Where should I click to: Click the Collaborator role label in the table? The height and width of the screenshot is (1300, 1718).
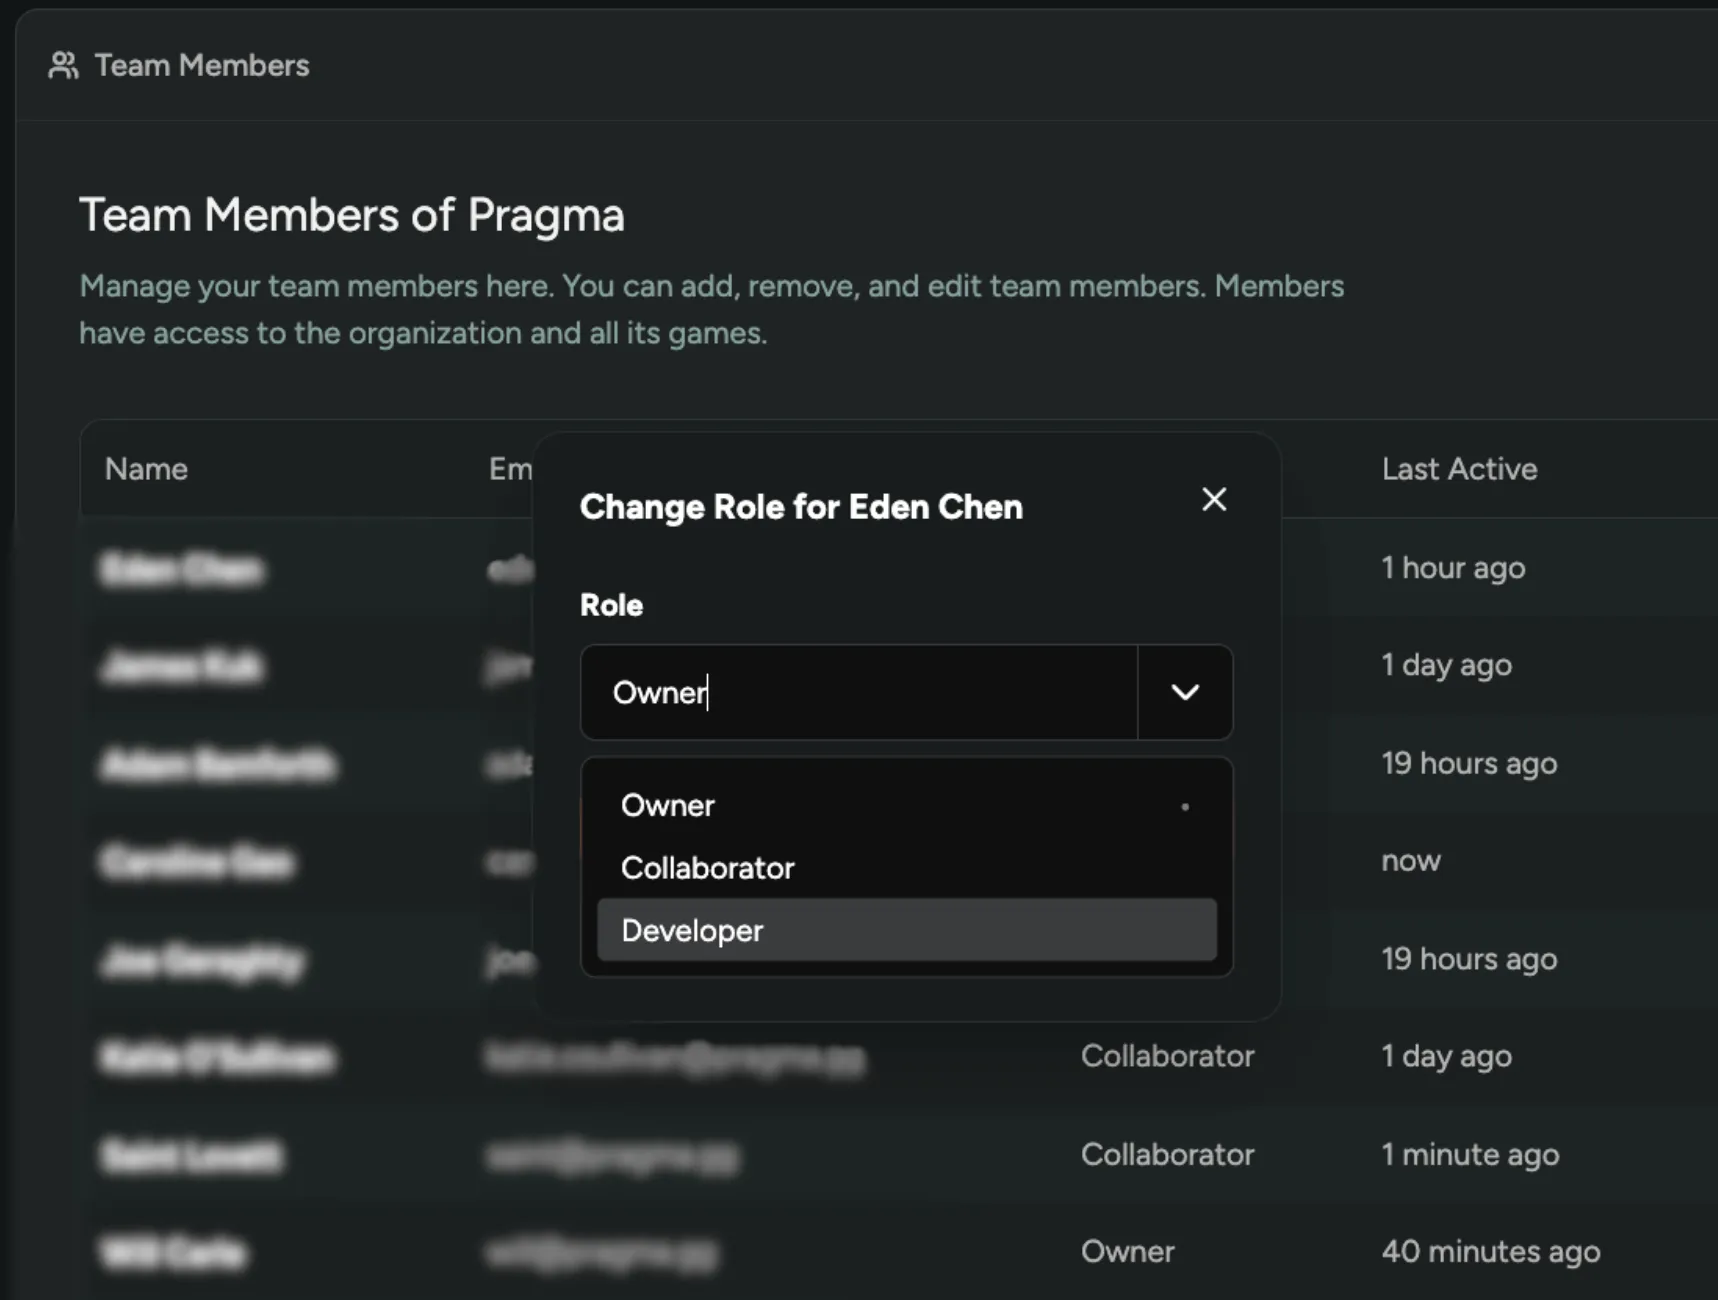pyautogui.click(x=1167, y=1056)
